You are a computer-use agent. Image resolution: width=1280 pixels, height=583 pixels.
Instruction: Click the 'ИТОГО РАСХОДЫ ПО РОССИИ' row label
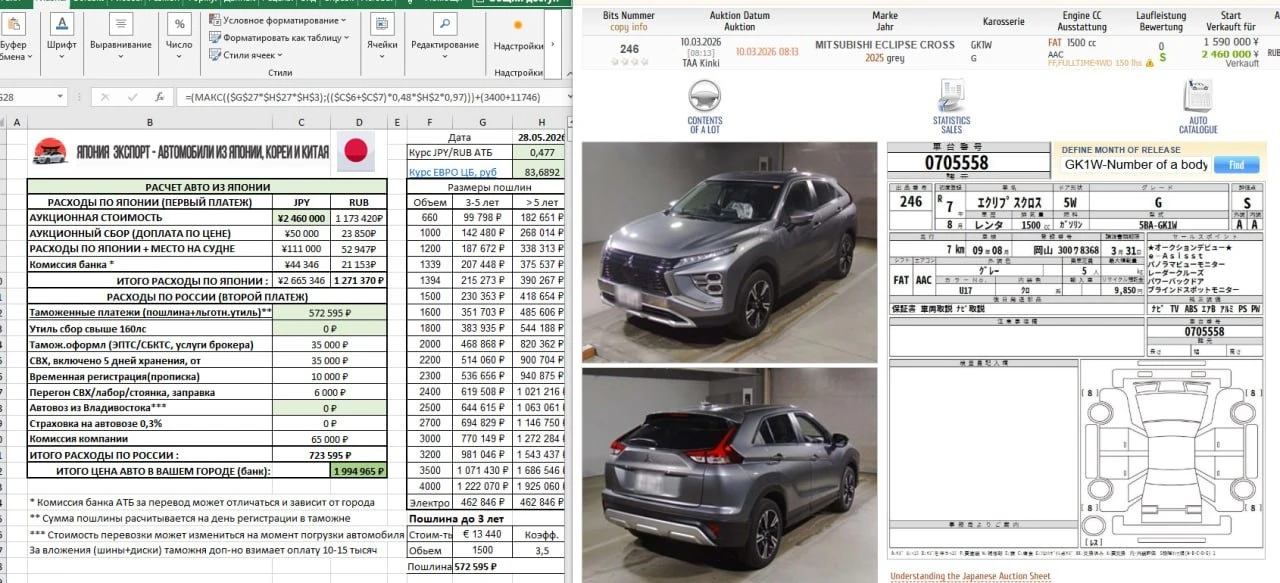(150, 455)
